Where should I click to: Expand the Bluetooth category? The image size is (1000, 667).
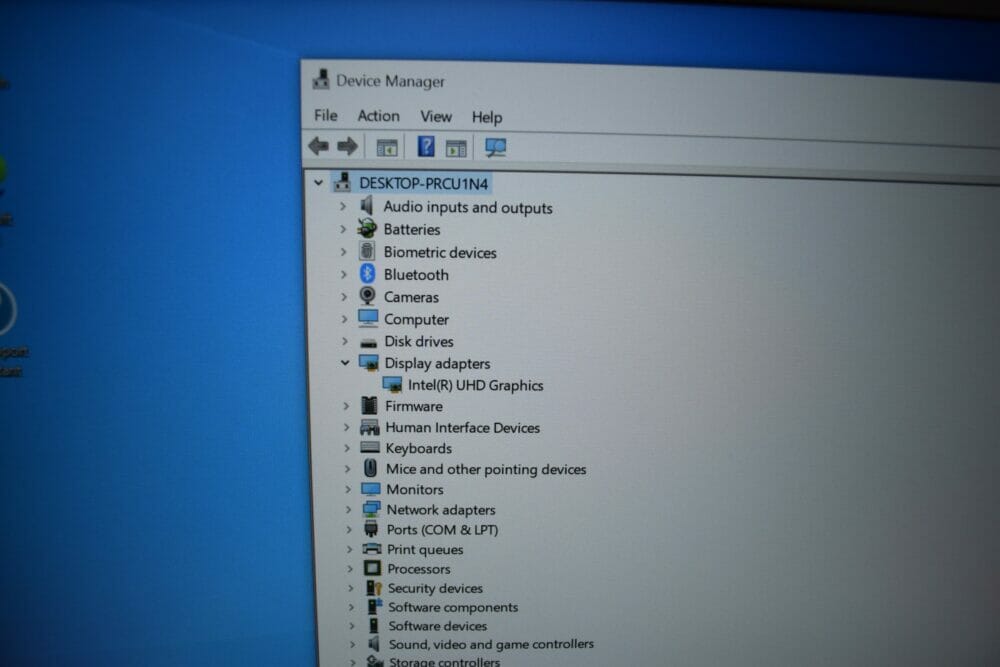tap(344, 274)
